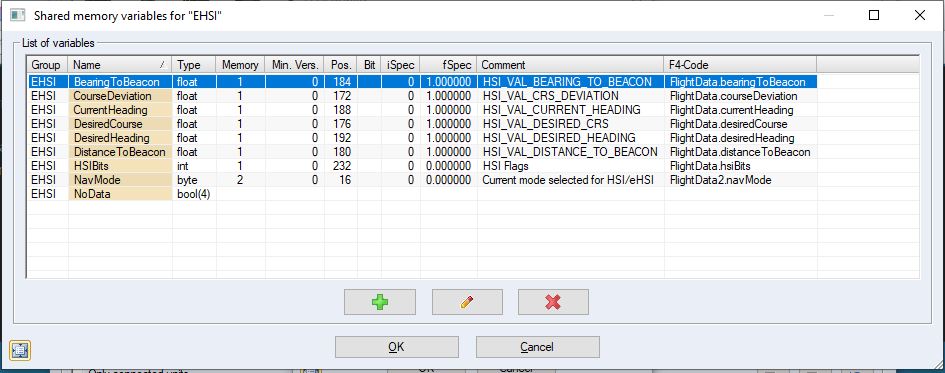Close the Shared memory variables dialog
The width and height of the screenshot is (945, 373).
[920, 15]
